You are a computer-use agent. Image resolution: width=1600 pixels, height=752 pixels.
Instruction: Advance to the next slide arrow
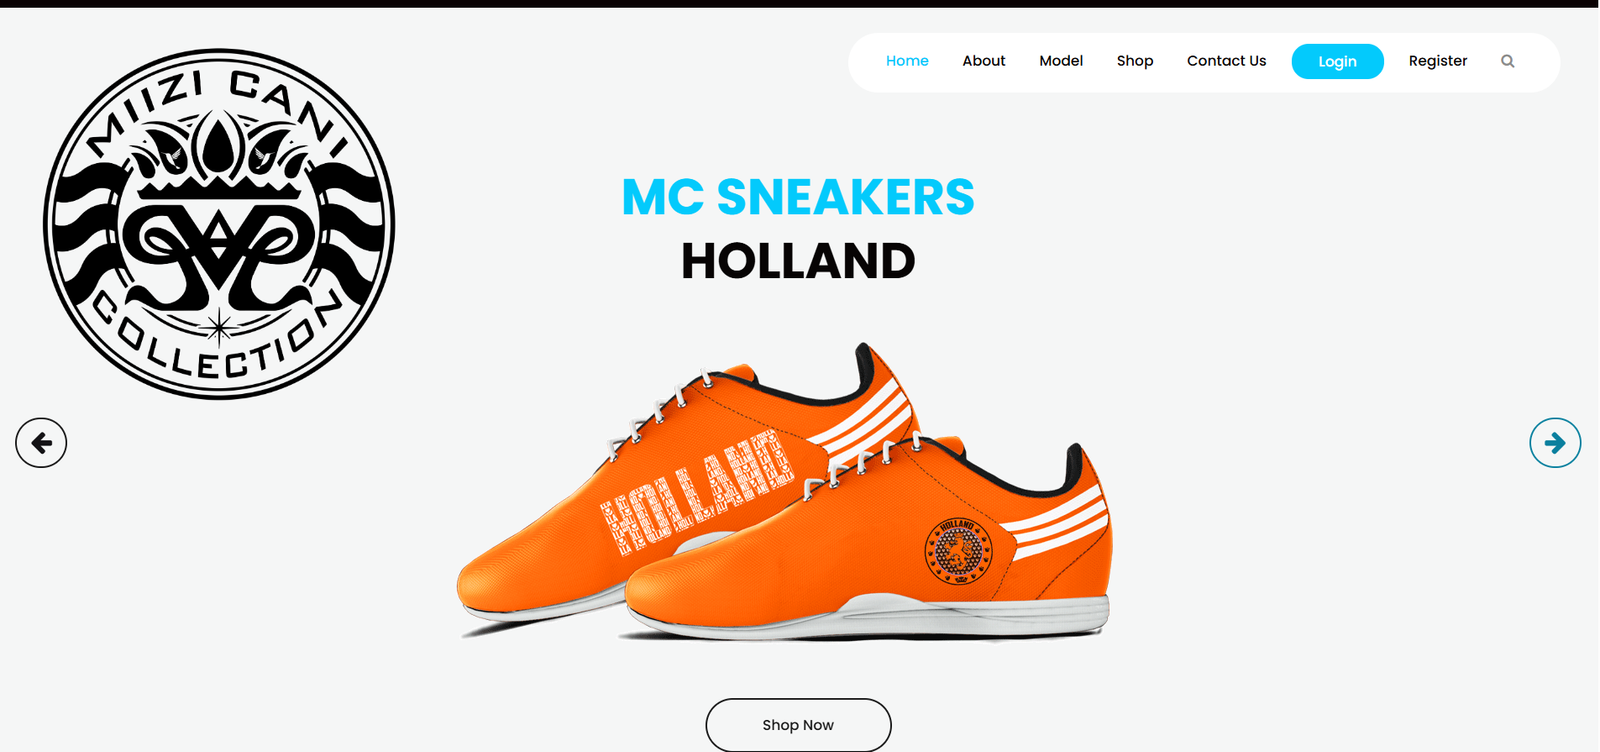click(x=1555, y=442)
